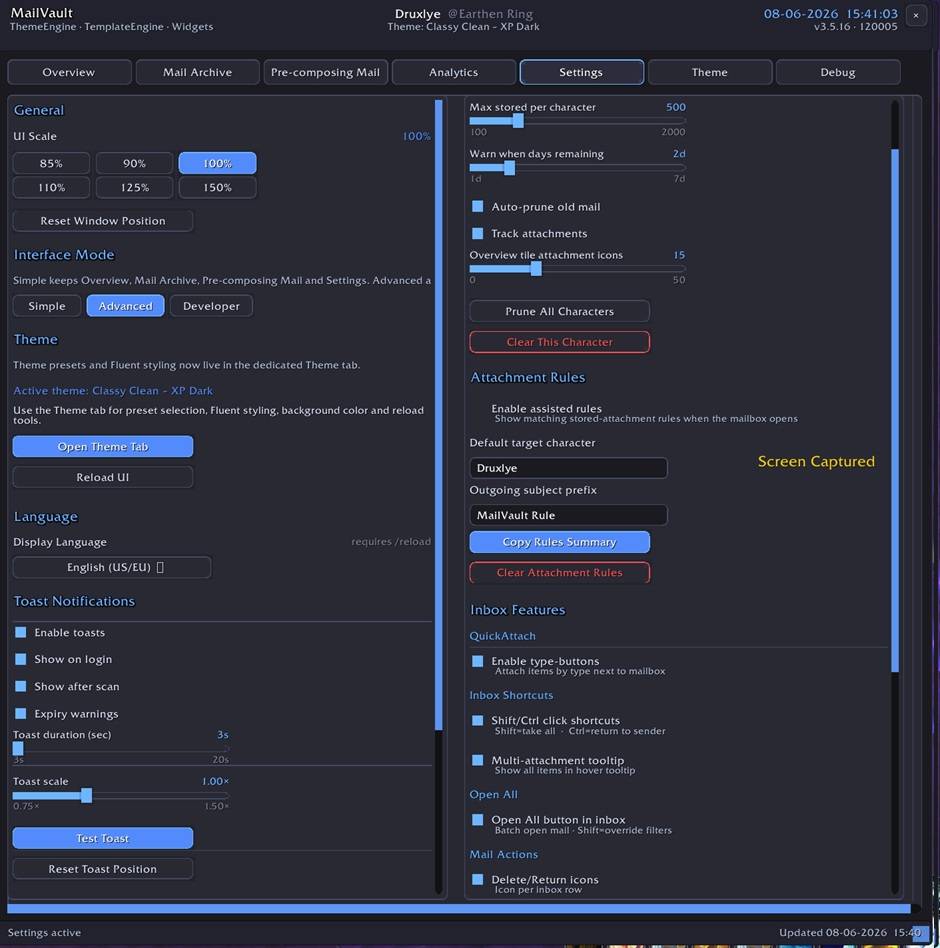Screen dimensions: 940x948
Task: Click Copy Rules Summary button
Action: click(560, 542)
